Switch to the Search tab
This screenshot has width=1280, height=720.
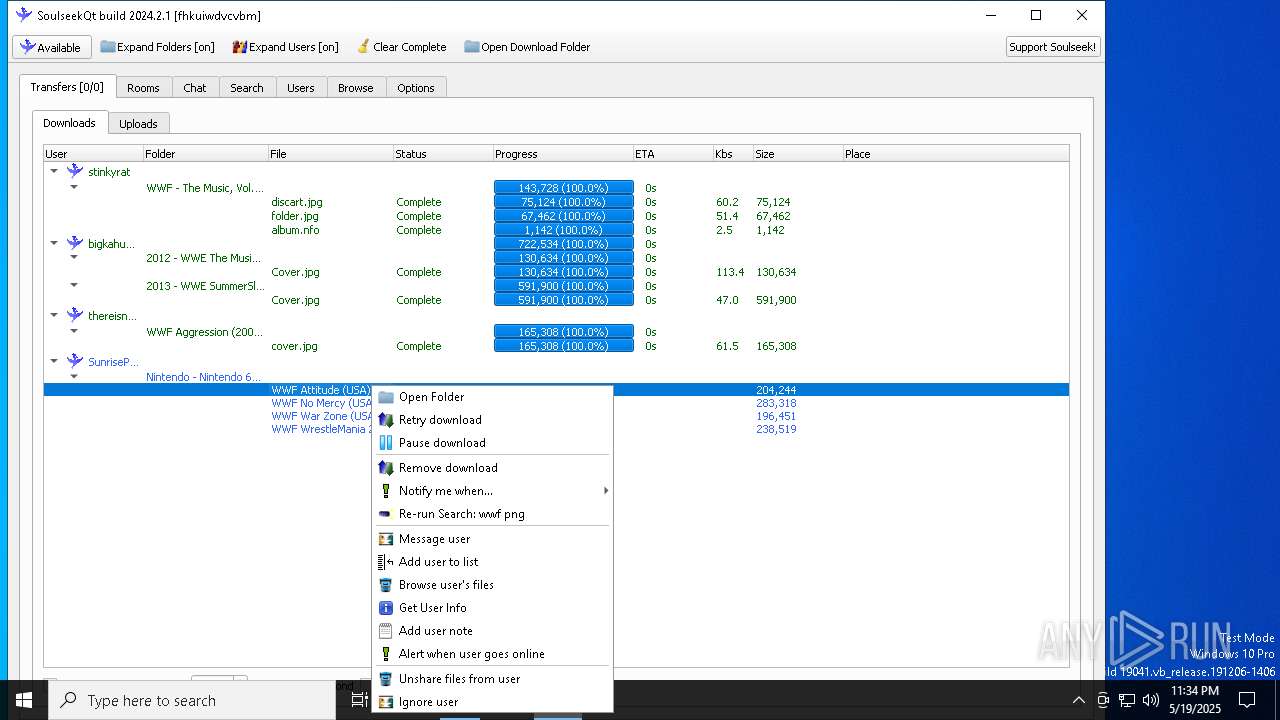coord(247,88)
